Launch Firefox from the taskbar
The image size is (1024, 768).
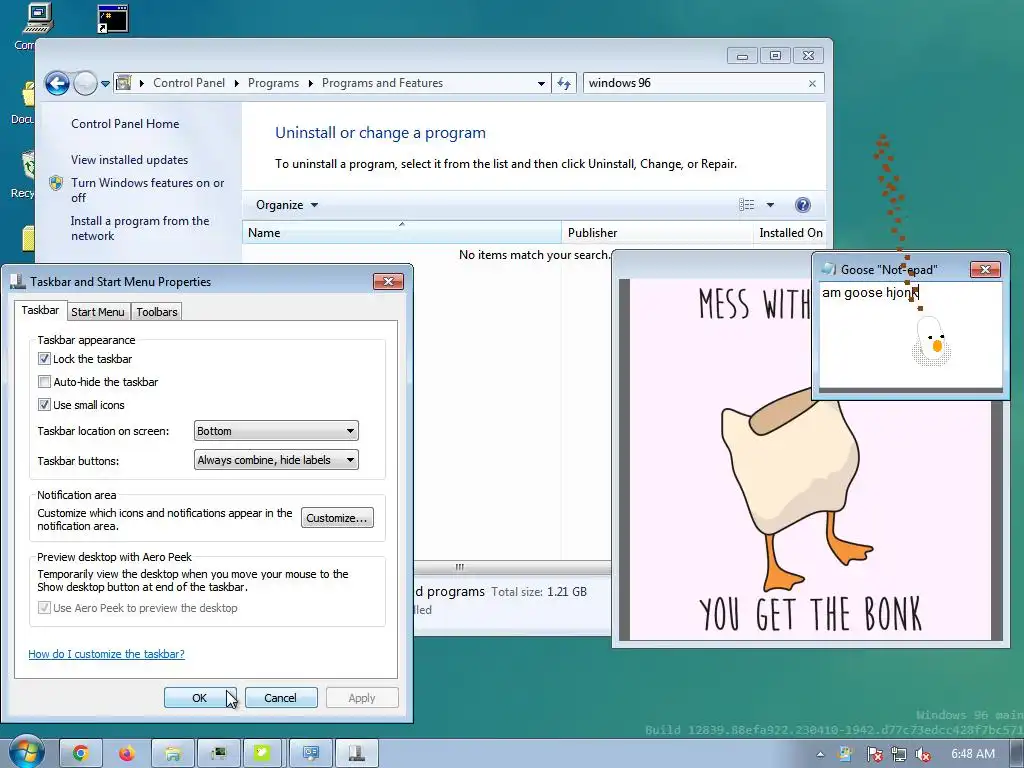tap(127, 754)
